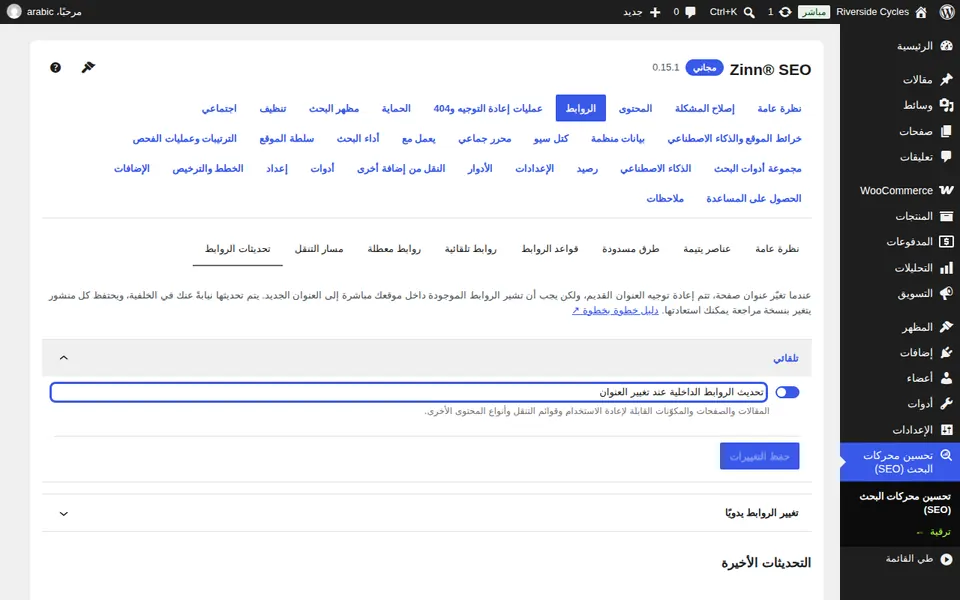Open the الحصول على المساعدة tab
Image resolution: width=960 pixels, height=600 pixels.
pyautogui.click(x=754, y=198)
